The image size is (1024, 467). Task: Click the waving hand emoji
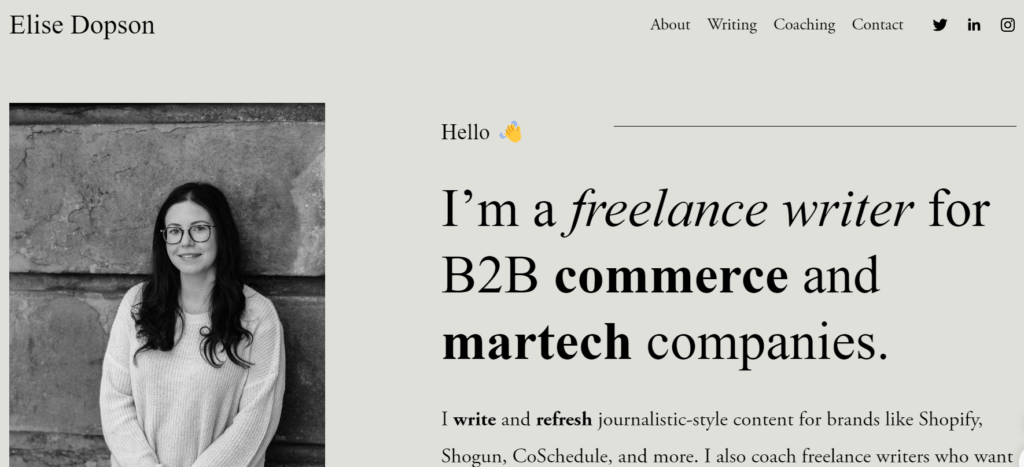511,132
